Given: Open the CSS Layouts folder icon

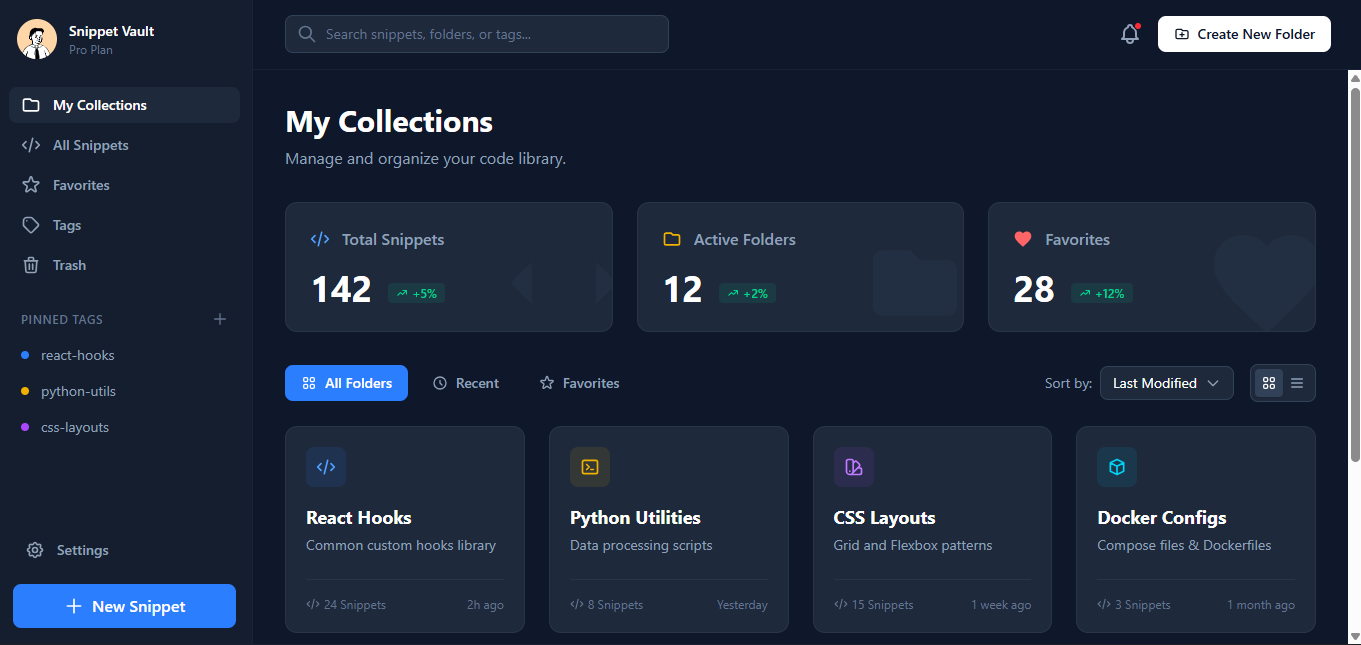Looking at the screenshot, I should (853, 466).
